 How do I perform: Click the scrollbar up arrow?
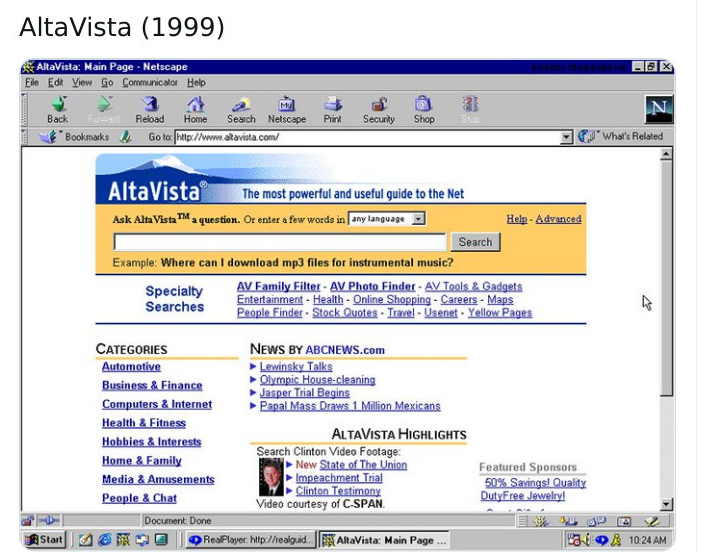tap(666, 154)
